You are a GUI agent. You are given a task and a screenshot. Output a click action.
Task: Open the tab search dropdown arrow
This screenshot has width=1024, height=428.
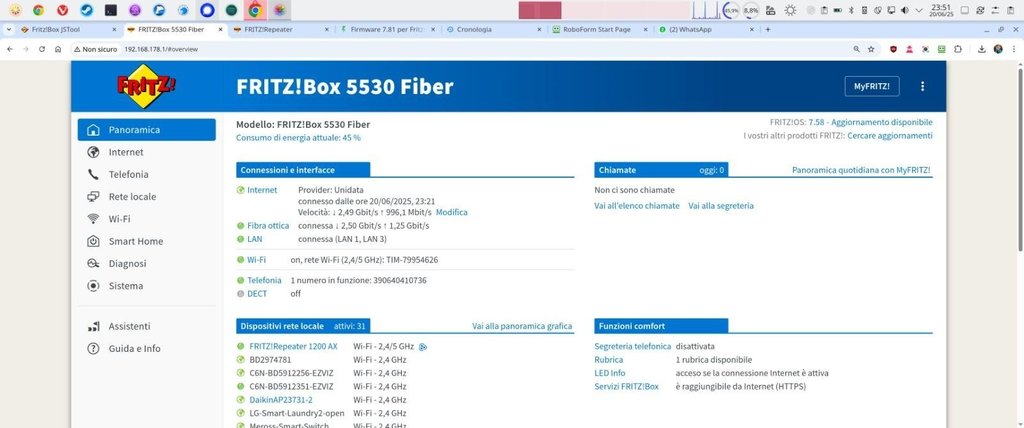(x=8, y=29)
